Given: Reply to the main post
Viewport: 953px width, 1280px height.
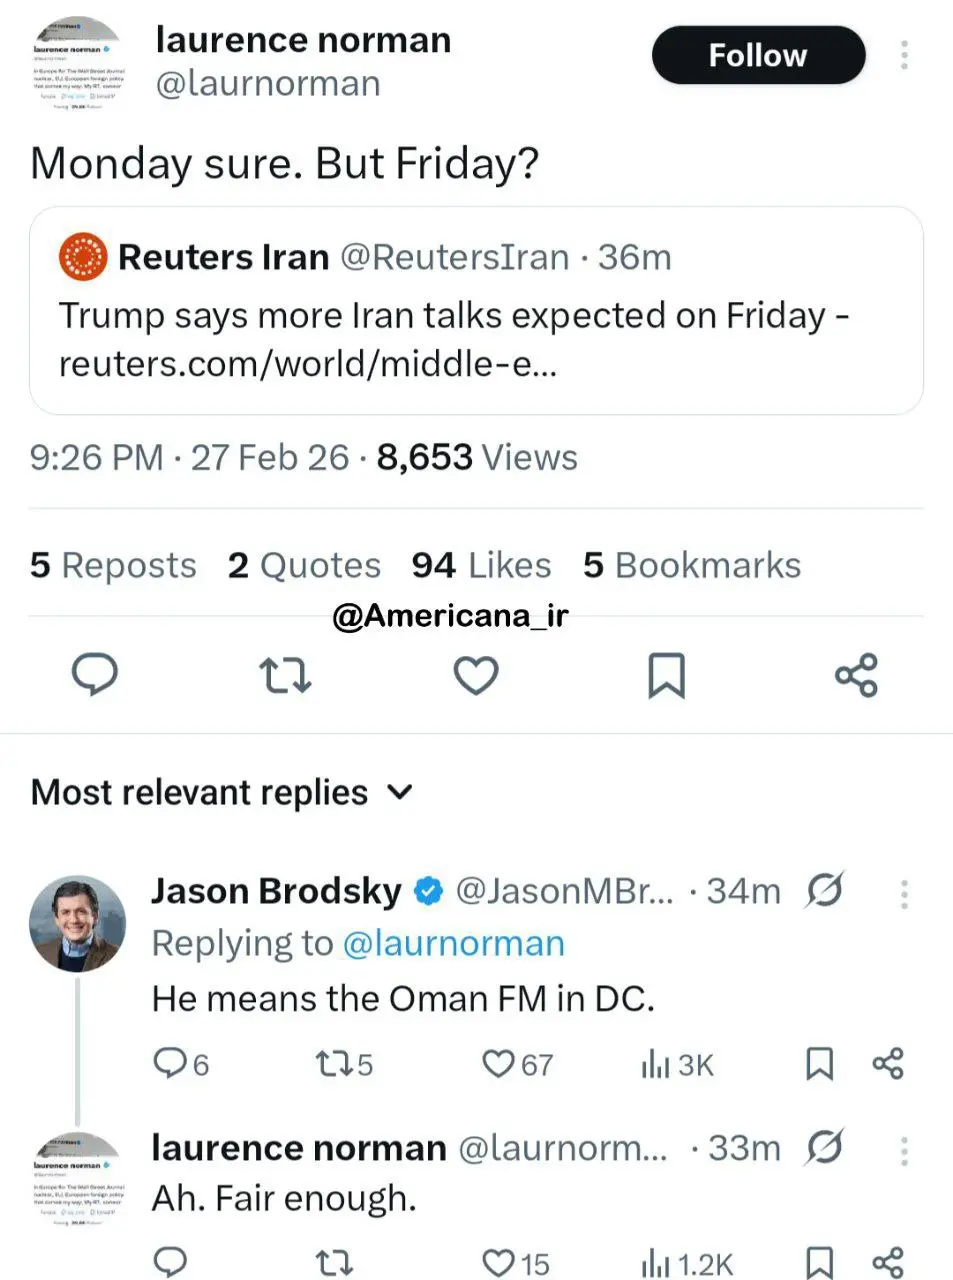Looking at the screenshot, I should [x=95, y=675].
